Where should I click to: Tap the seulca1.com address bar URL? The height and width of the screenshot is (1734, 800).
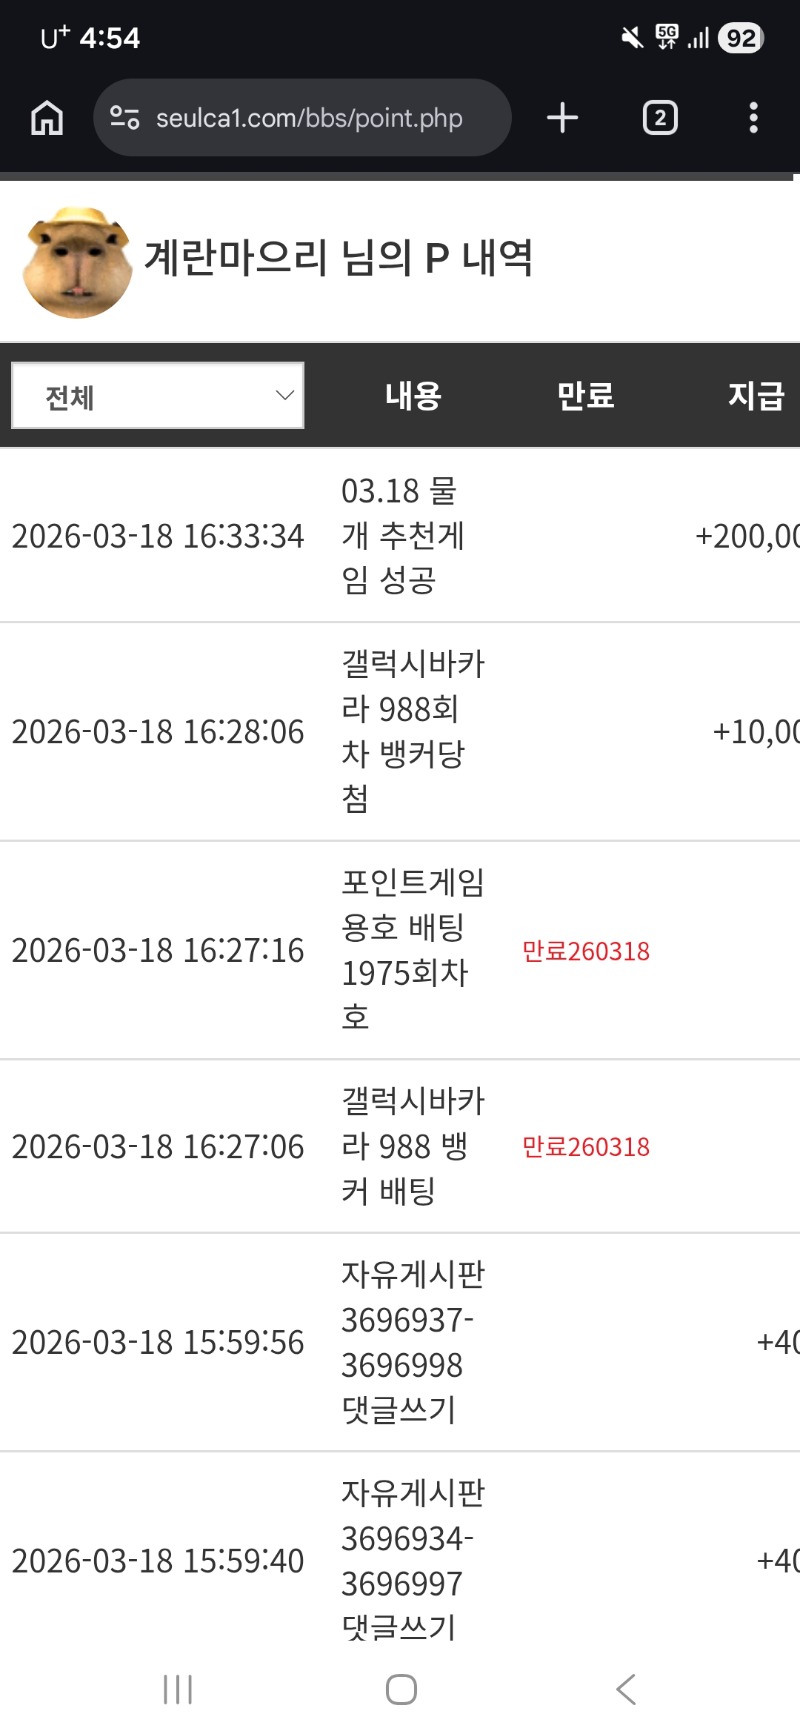(x=309, y=118)
